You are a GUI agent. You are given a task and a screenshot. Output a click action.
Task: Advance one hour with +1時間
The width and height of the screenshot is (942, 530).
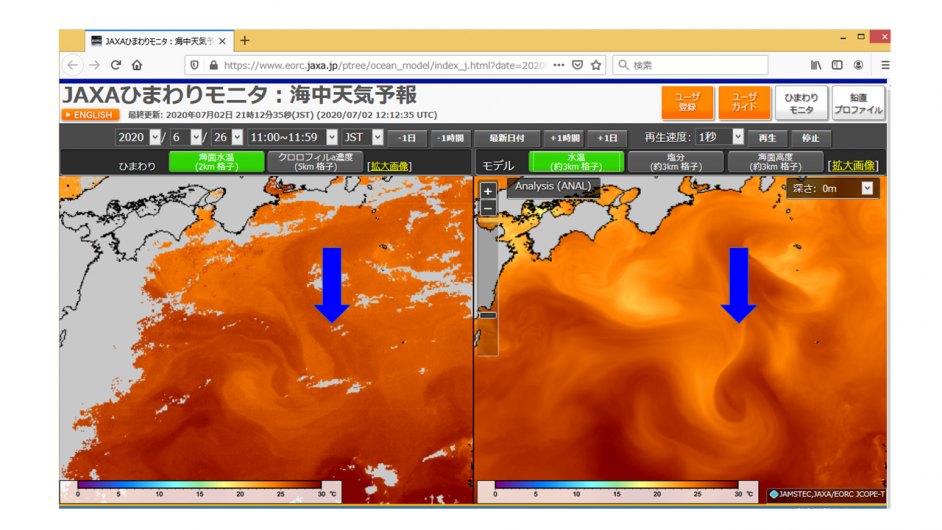click(565, 138)
